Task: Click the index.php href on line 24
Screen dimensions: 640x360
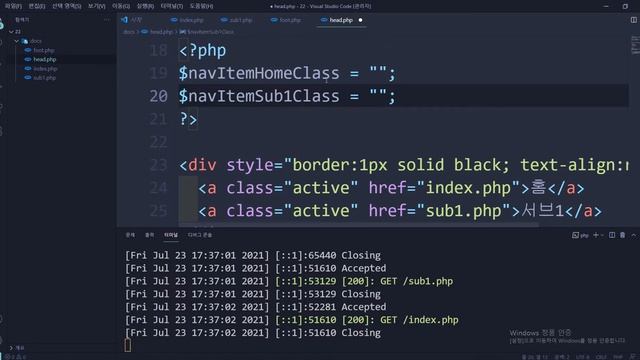Action: [x=468, y=188]
